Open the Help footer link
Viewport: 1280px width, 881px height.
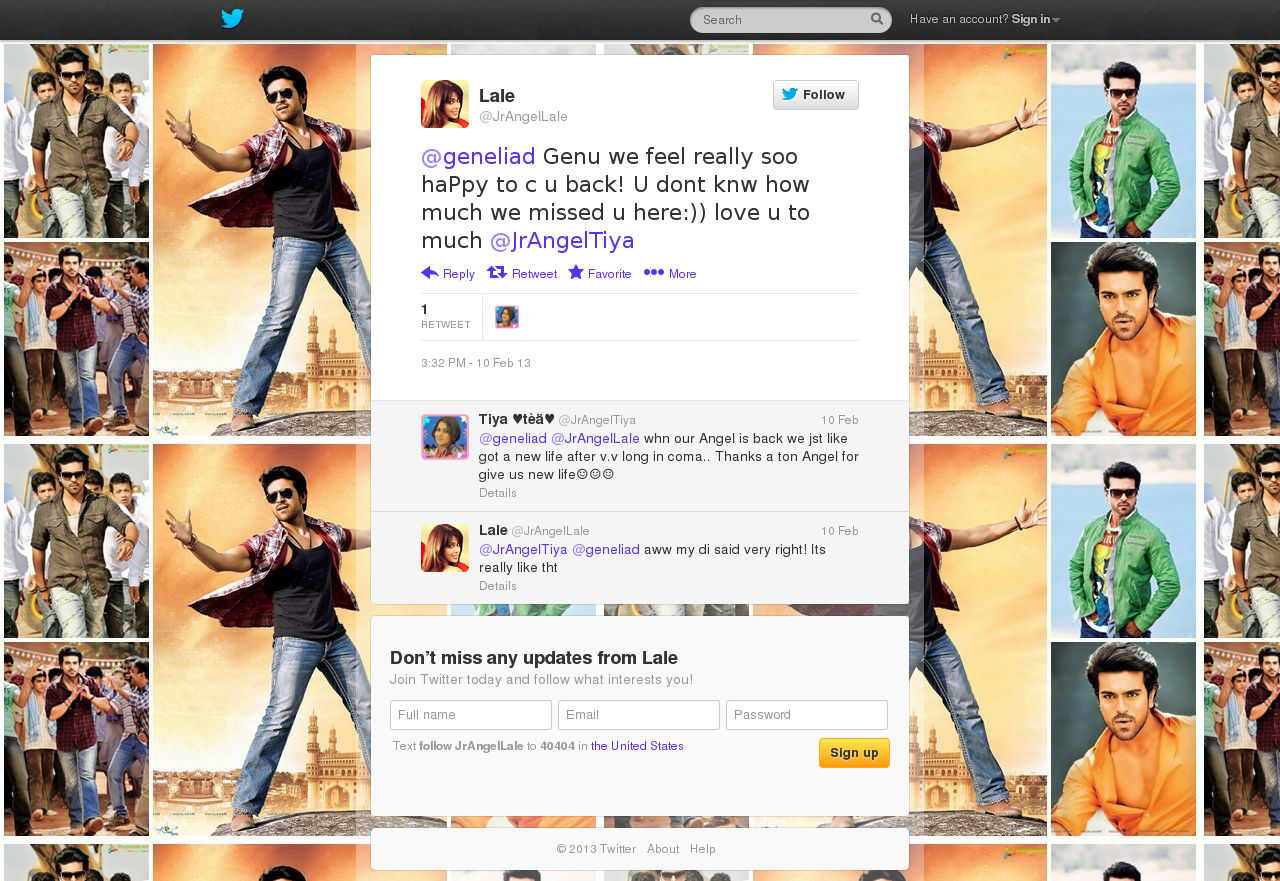(x=703, y=849)
